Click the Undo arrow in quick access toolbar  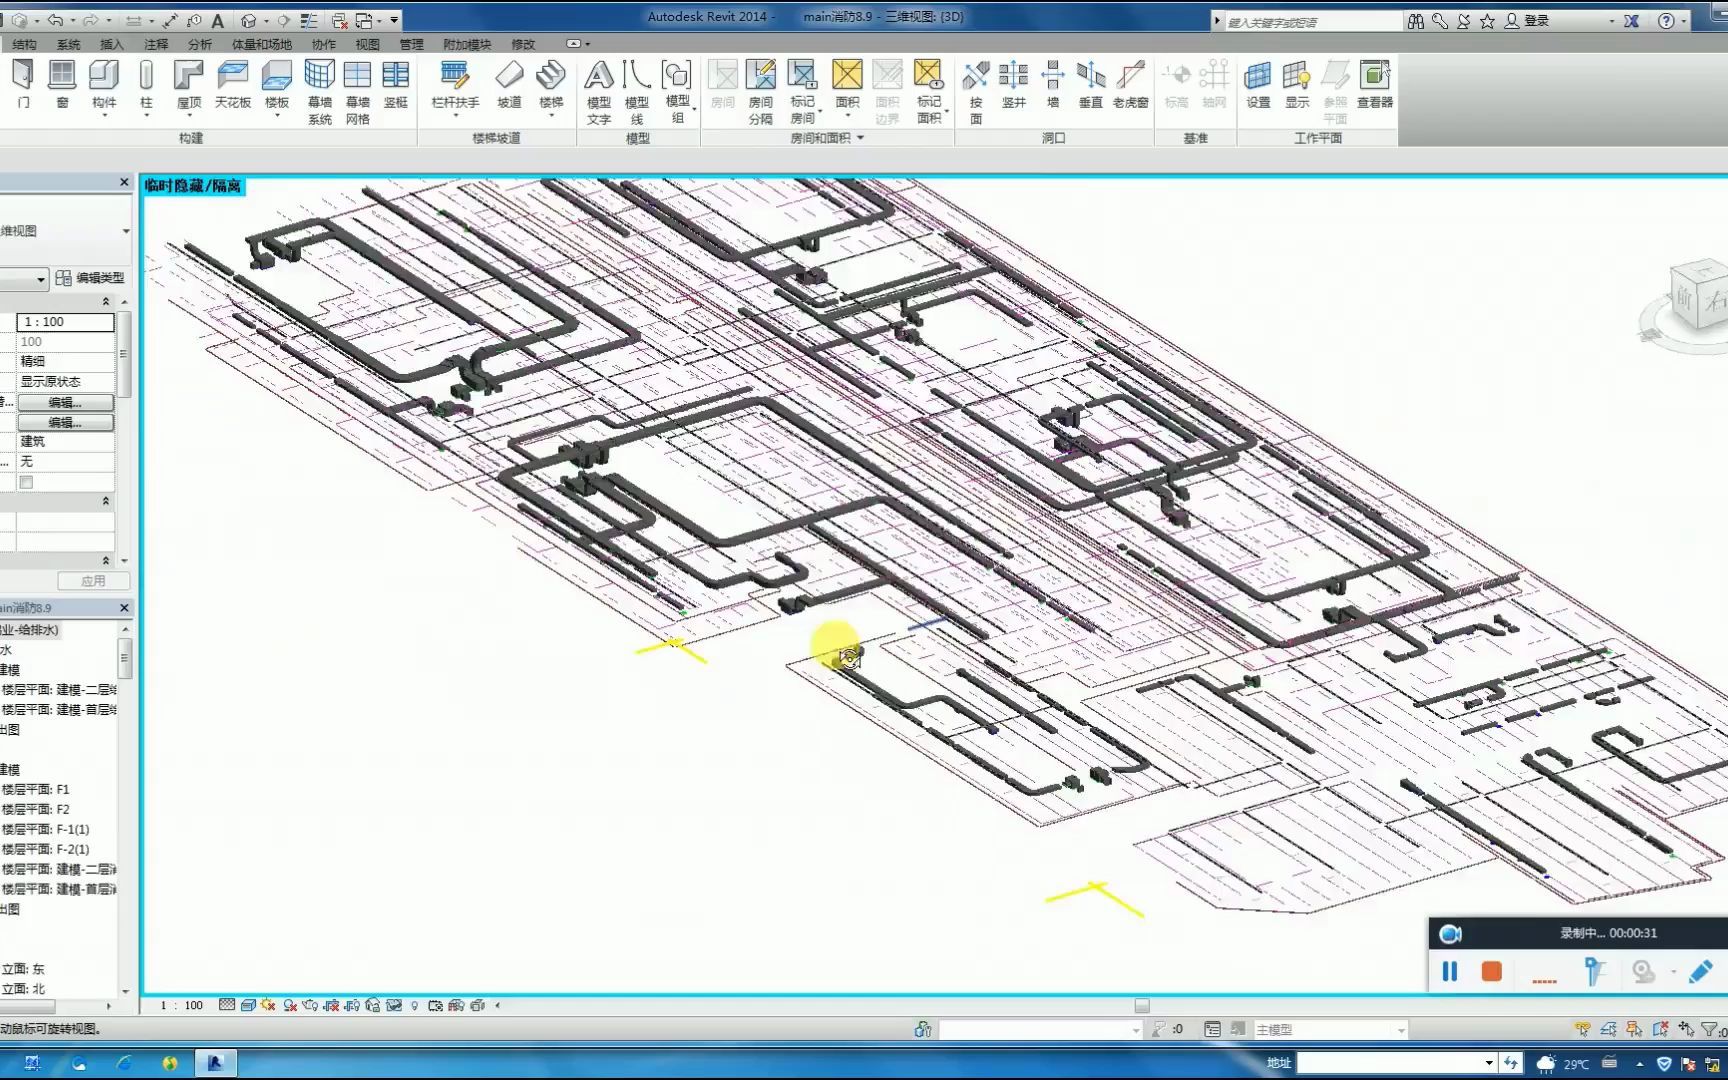coord(56,20)
